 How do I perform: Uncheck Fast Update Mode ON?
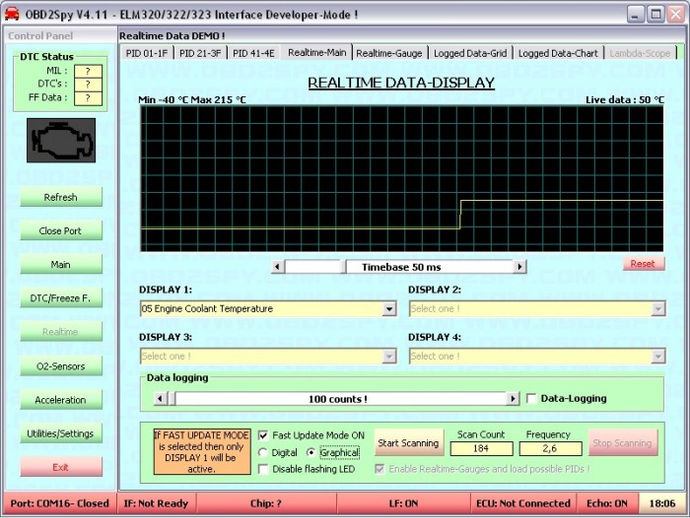263,436
